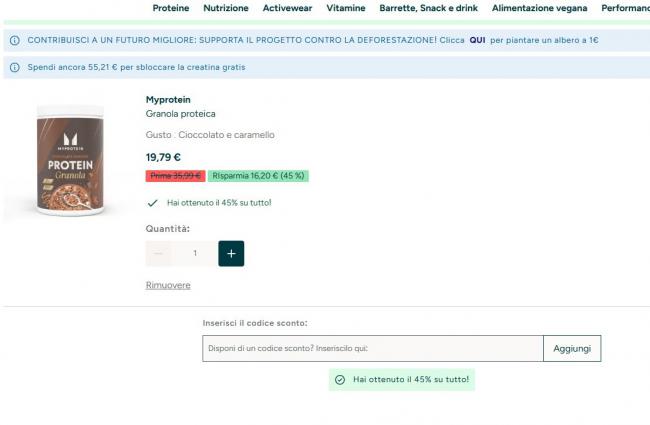This screenshot has height=425, width=650.
Task: Click the checkmark next to 45% su tutto
Action: pos(153,203)
